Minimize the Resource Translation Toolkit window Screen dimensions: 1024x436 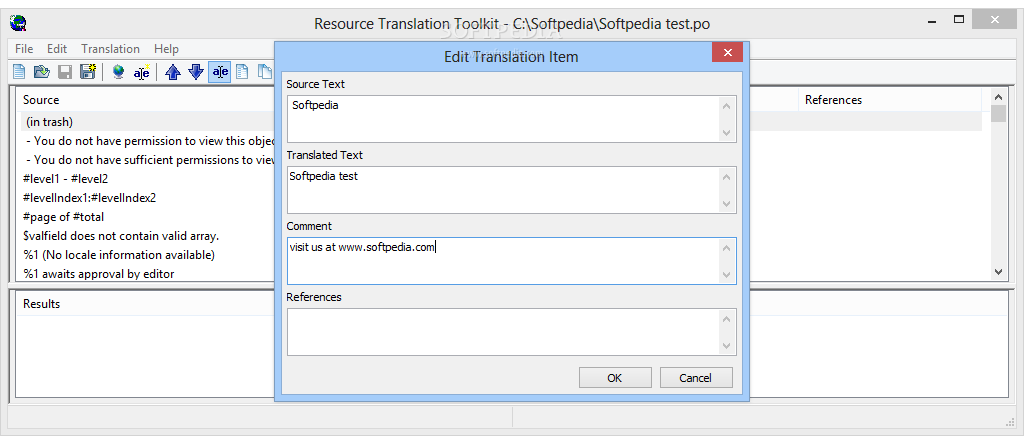pos(931,21)
